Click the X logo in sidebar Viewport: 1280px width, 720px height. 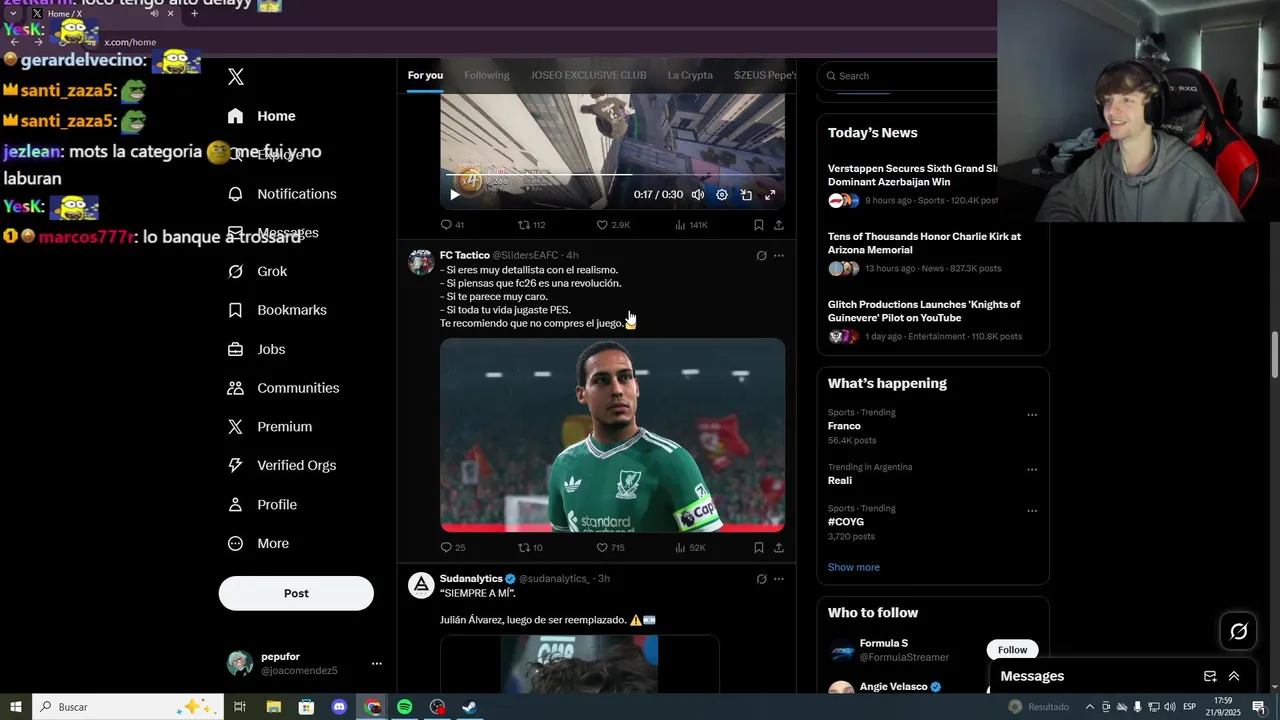pos(236,77)
